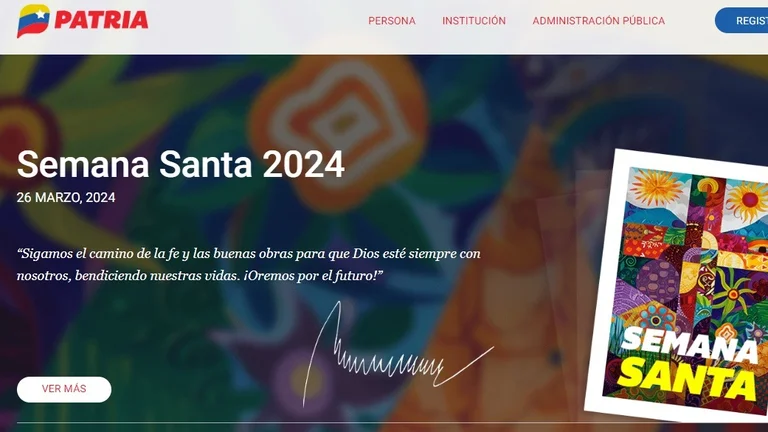The width and height of the screenshot is (768, 432).
Task: Click the phrase ¡Oremos por el futuro!
Action: [313, 276]
